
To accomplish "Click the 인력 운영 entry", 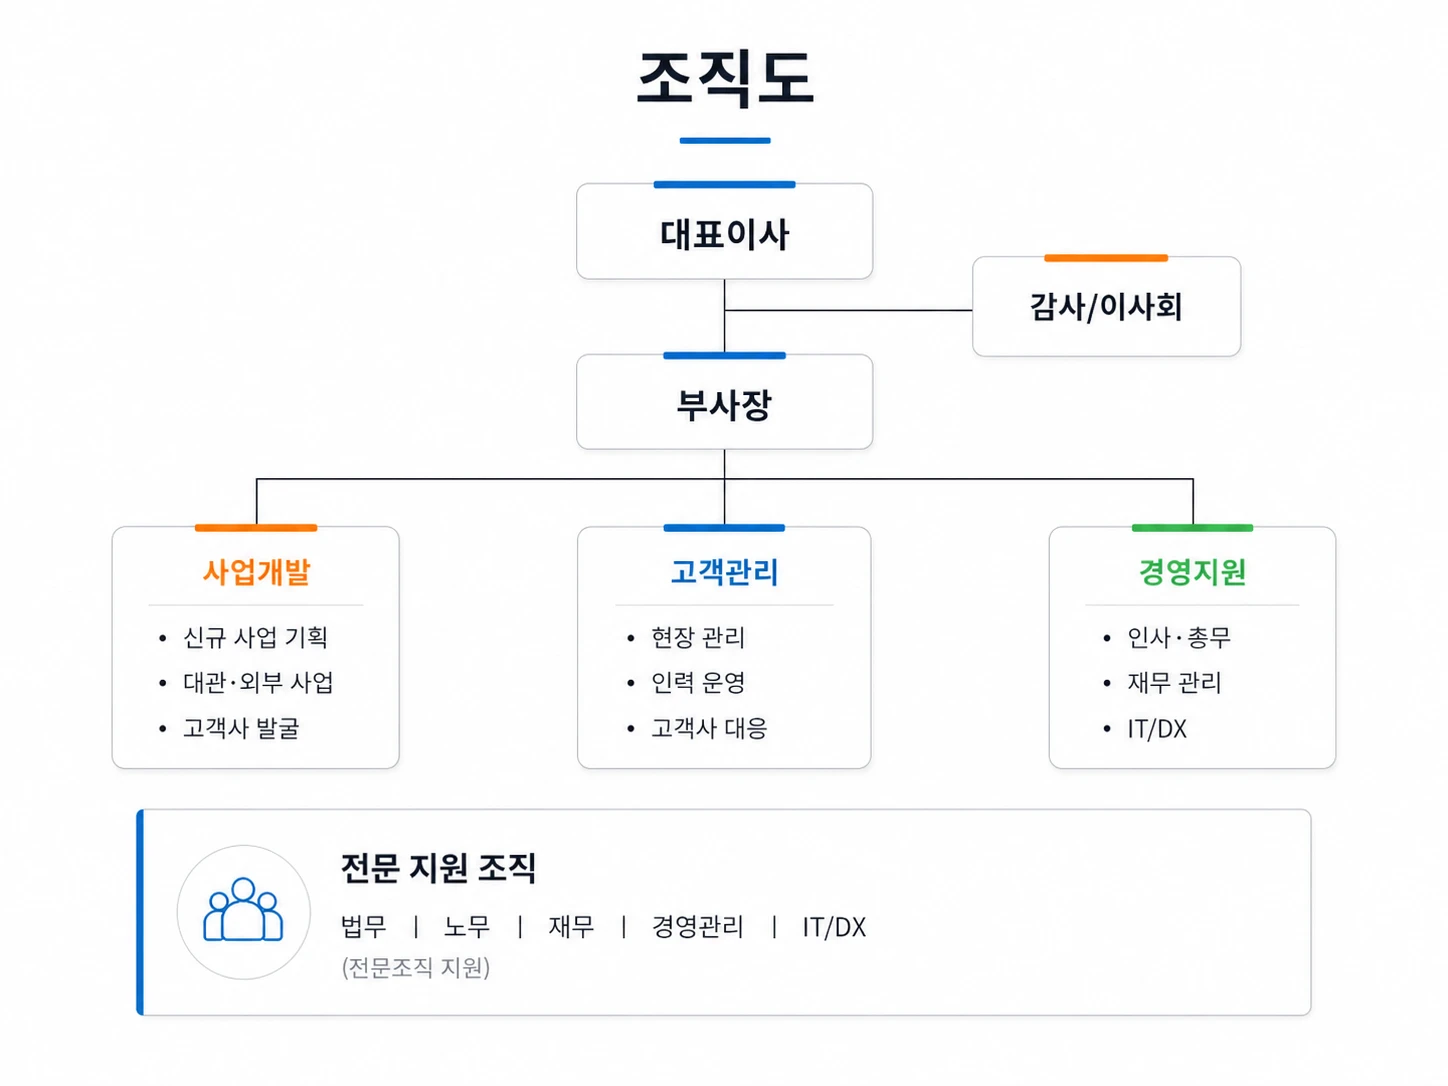I will (x=698, y=682).
